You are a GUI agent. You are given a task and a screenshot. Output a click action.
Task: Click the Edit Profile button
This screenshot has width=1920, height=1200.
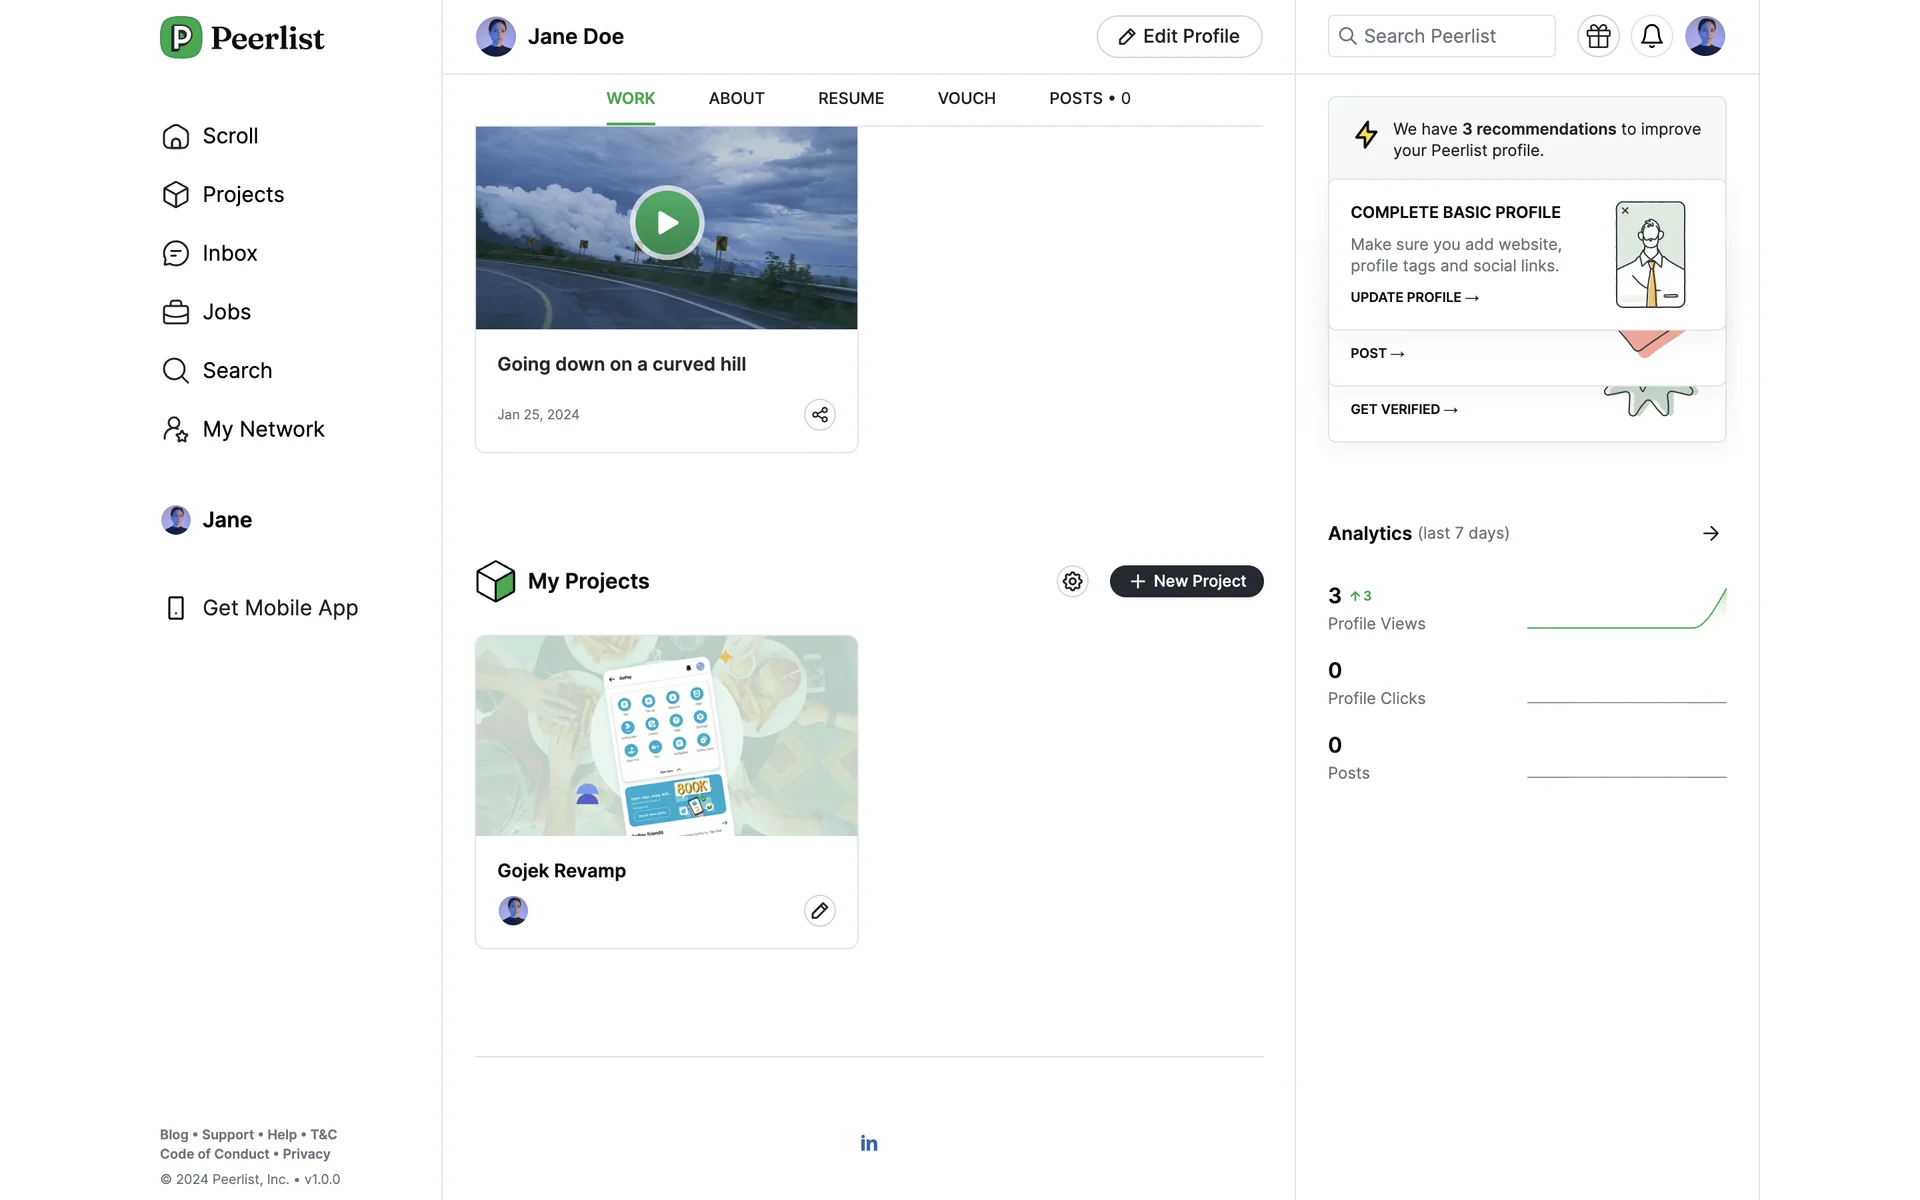[x=1178, y=37]
